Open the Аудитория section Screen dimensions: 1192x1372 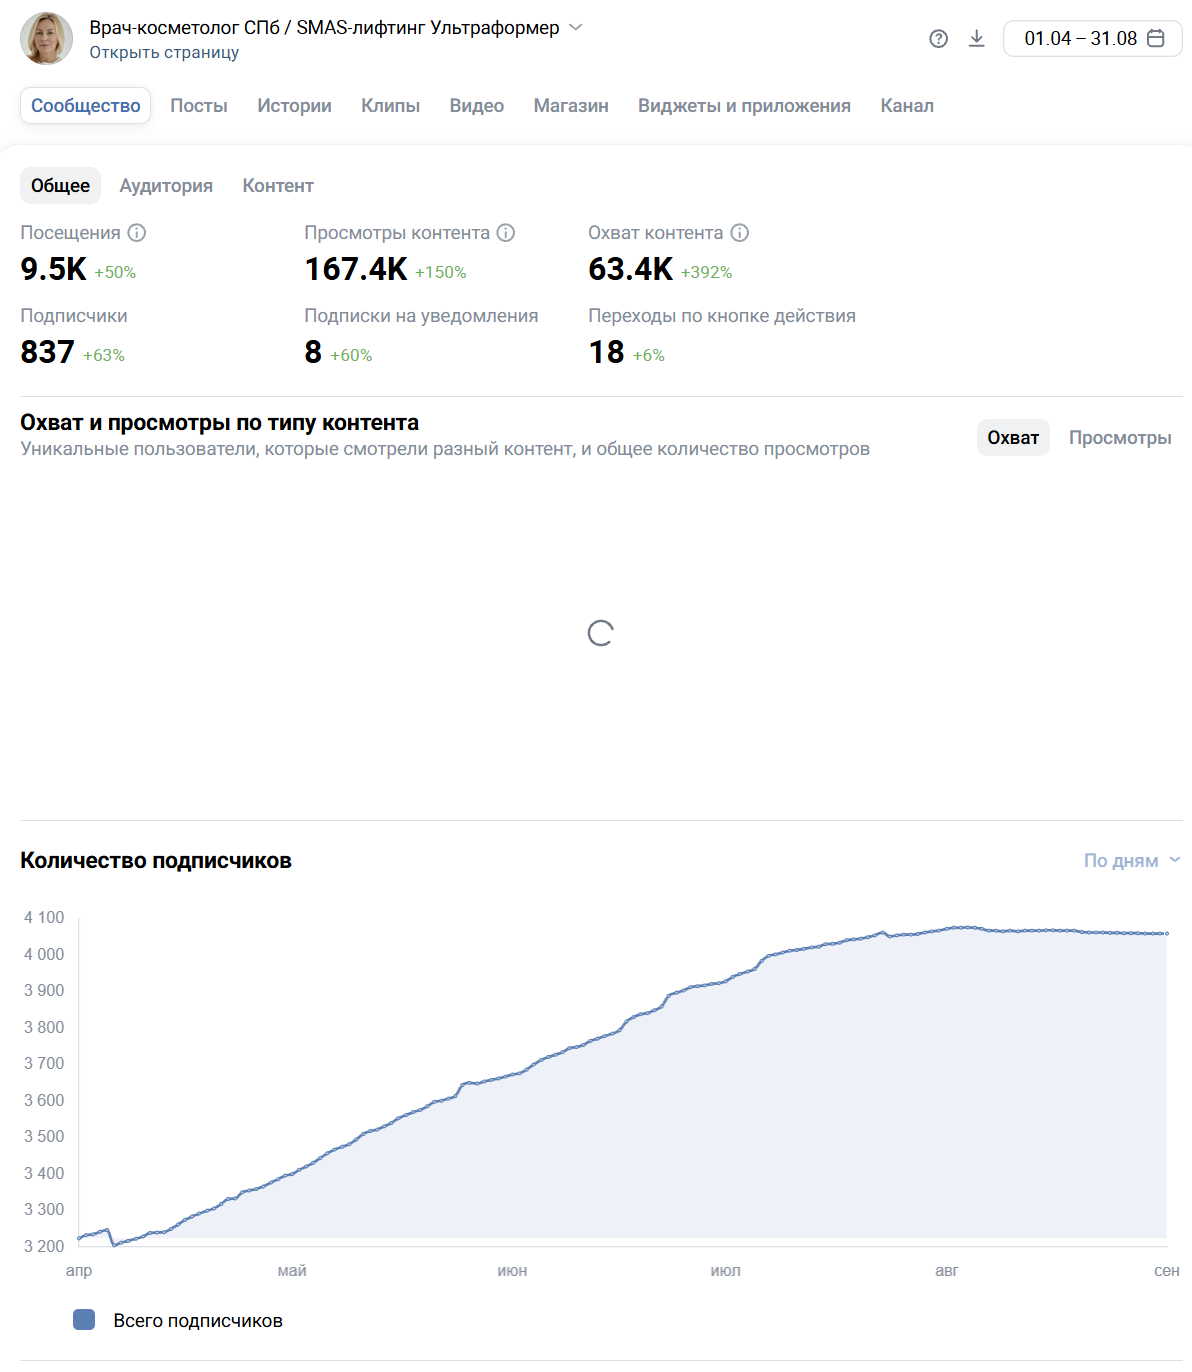[166, 186]
